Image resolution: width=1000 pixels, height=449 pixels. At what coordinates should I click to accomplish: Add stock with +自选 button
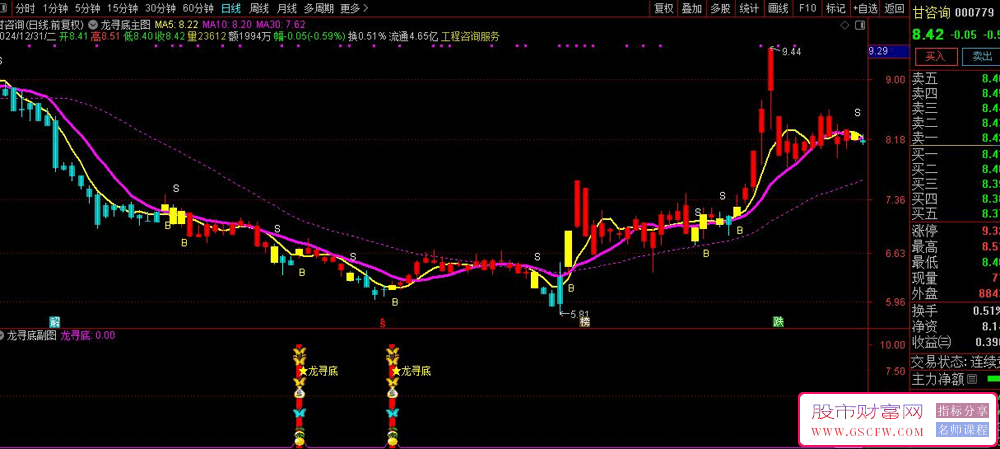pyautogui.click(x=865, y=8)
